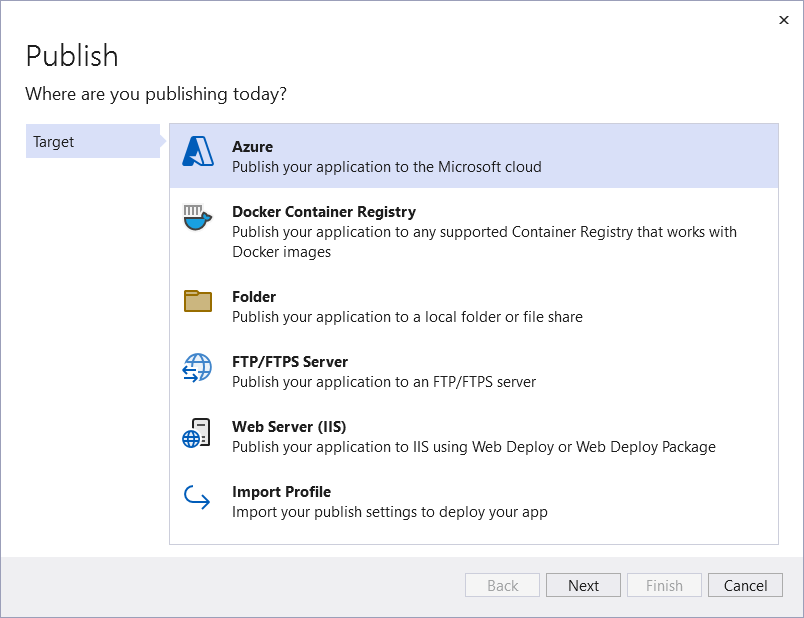Click the Web Server IIS icon
Viewport: 804px width, 618px height.
[x=197, y=433]
